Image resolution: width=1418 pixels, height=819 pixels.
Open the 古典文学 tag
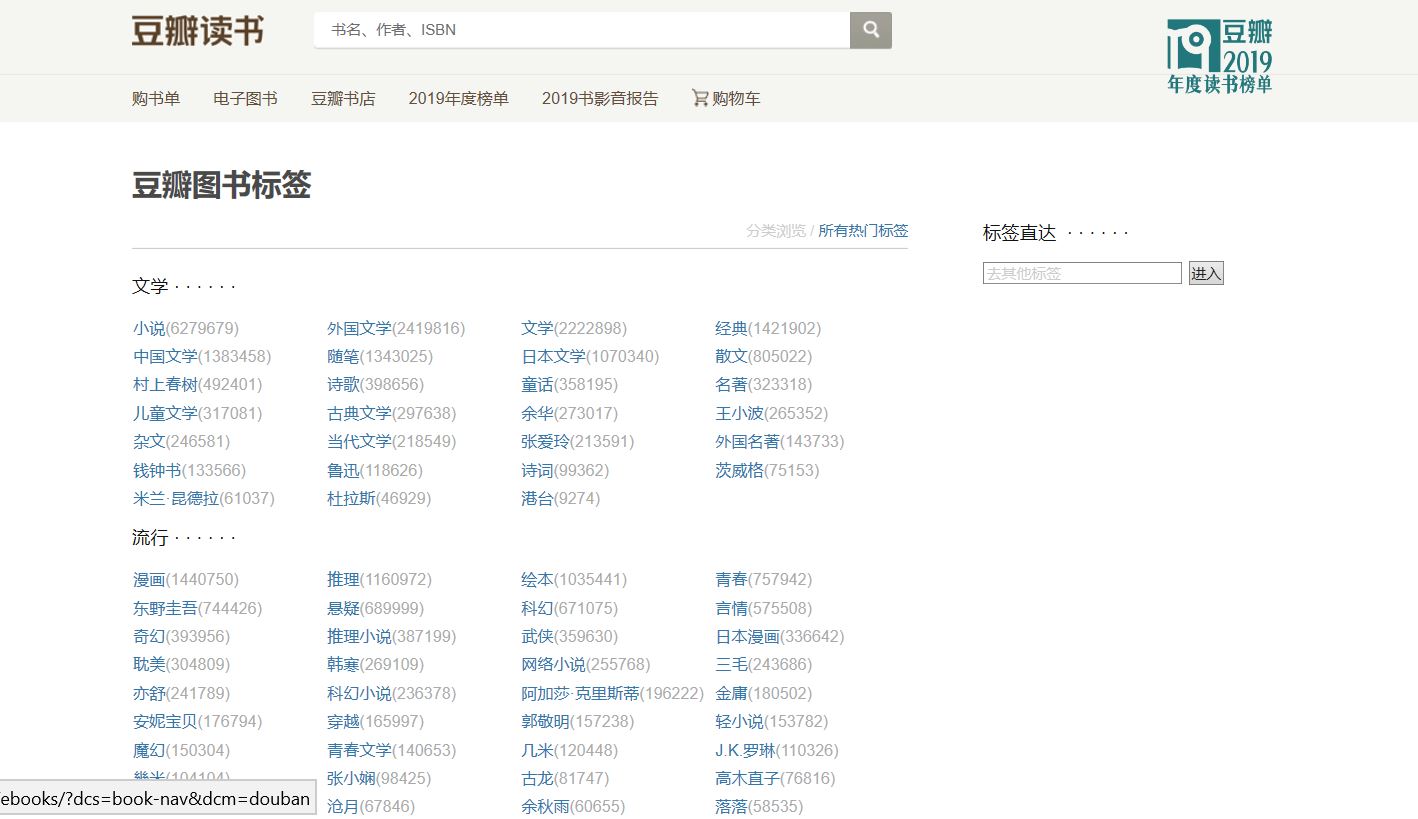(359, 413)
